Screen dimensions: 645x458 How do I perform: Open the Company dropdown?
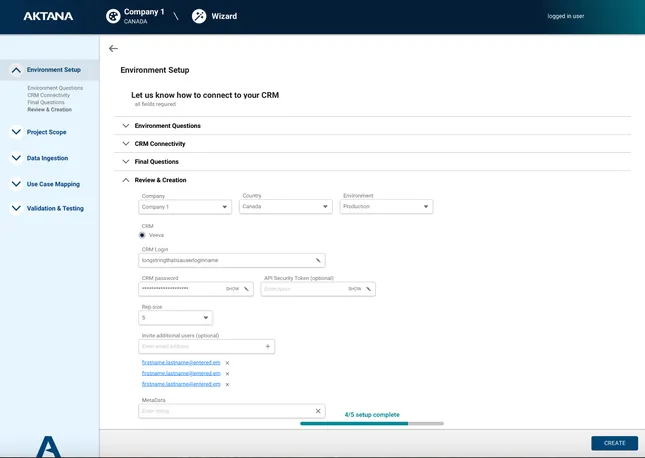coord(185,207)
